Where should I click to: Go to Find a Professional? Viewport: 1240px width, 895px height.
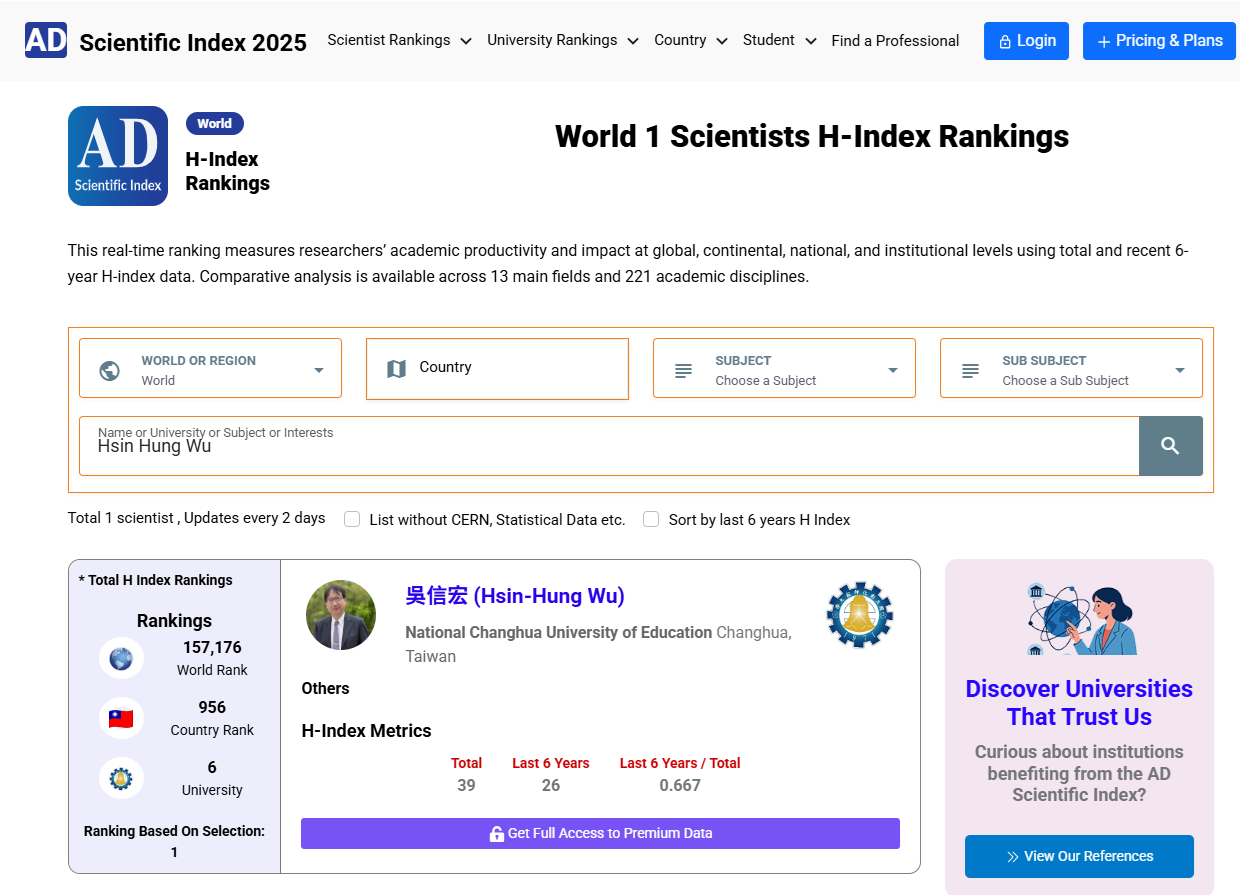click(x=895, y=41)
